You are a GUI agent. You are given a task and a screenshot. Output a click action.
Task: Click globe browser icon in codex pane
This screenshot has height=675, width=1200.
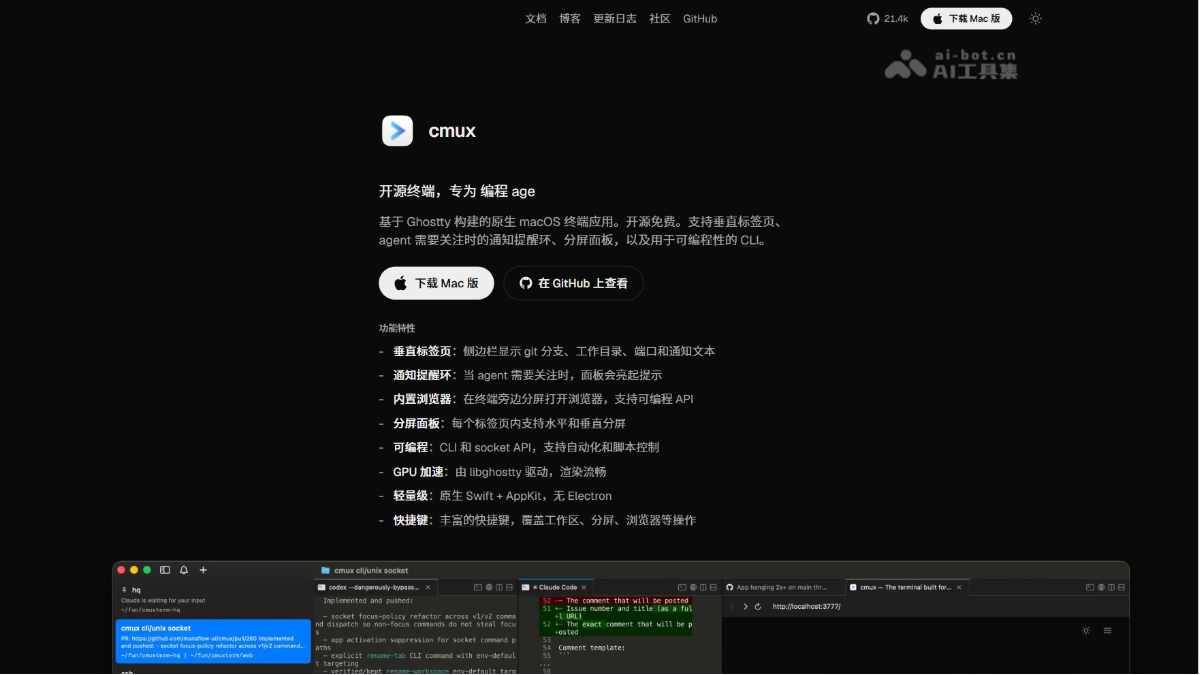point(489,587)
